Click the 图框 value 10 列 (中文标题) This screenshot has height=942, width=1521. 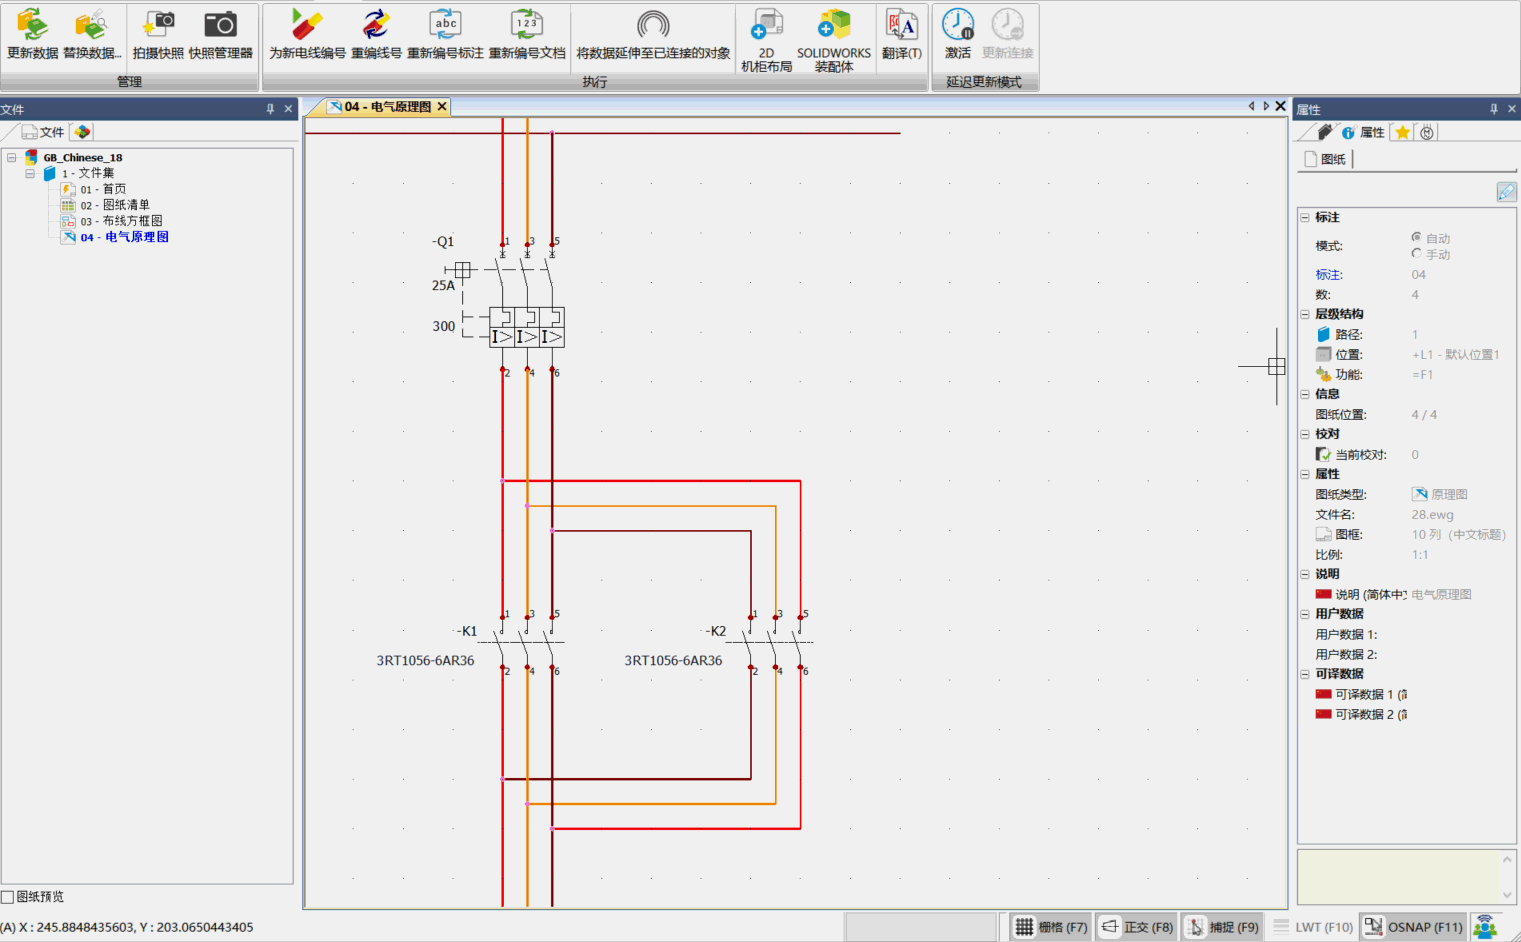pyautogui.click(x=1460, y=534)
